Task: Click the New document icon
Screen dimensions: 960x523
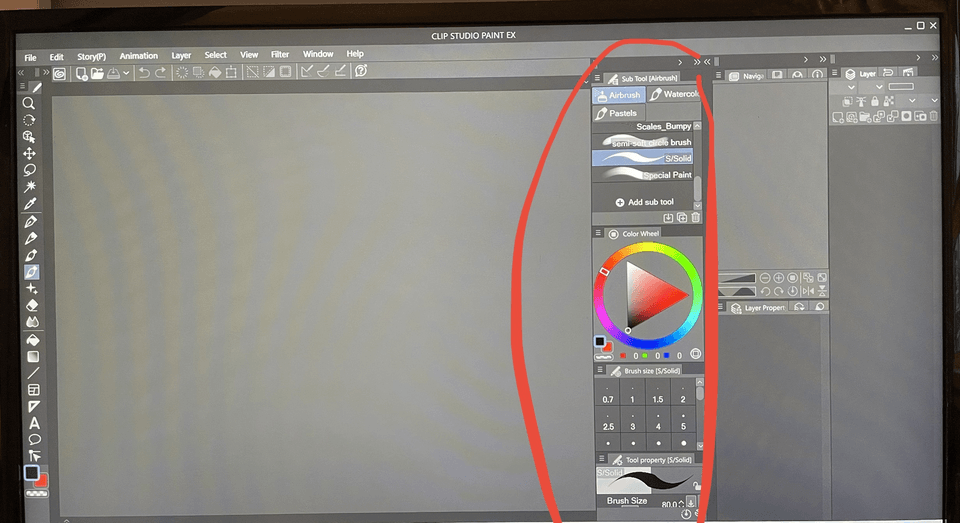Action: click(x=81, y=73)
